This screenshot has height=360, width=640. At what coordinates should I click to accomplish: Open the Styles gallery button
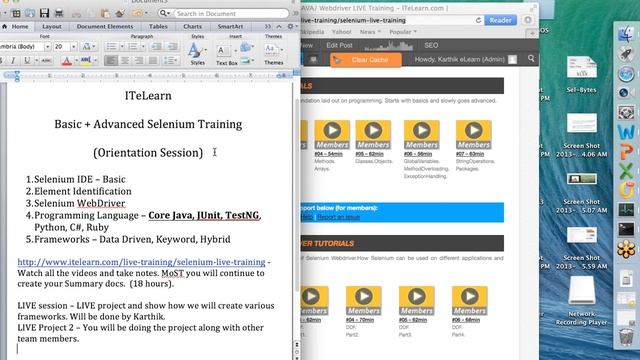[x=197, y=54]
